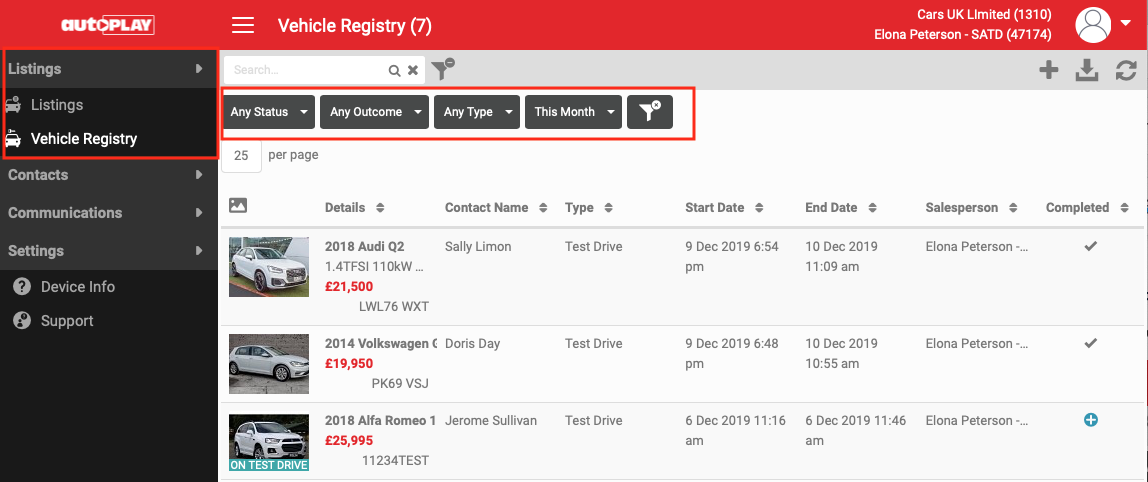Screen dimensions: 1148x482
Task: Open Device Info in sidebar
Action: [x=78, y=286]
